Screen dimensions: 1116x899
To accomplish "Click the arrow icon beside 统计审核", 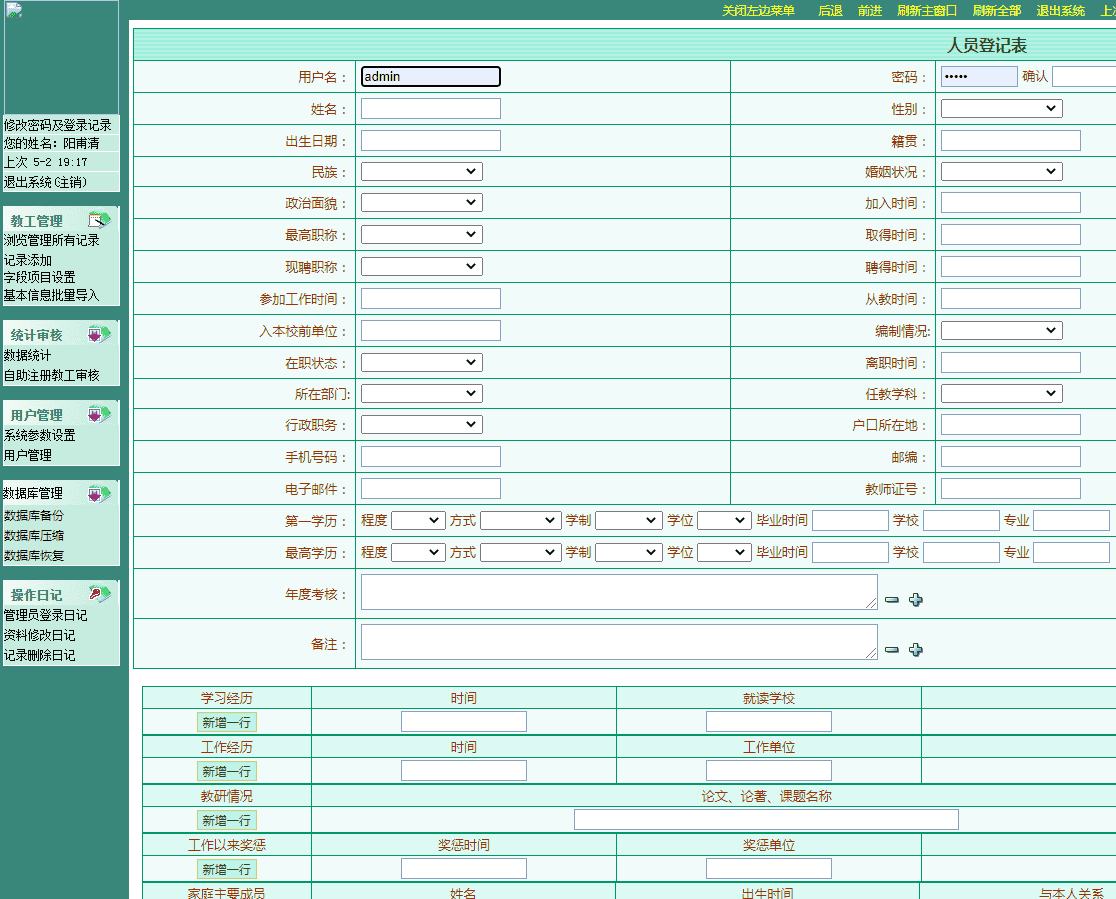I will tap(99, 334).
